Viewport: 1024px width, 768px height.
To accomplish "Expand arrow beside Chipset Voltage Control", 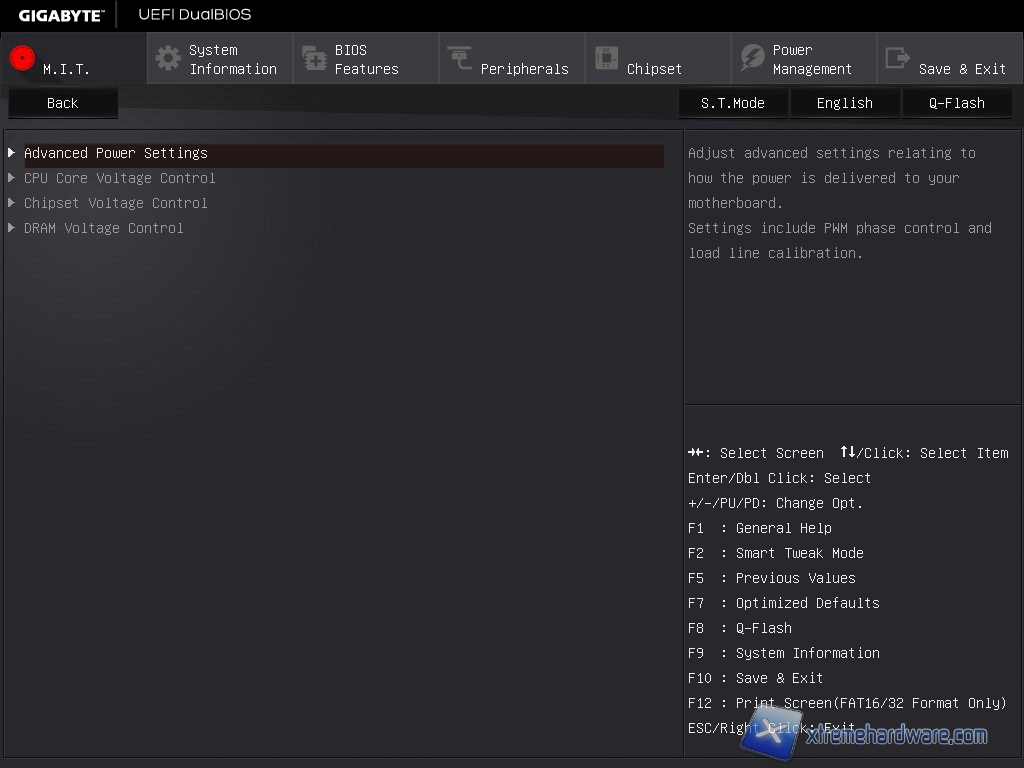I will pyautogui.click(x=11, y=203).
